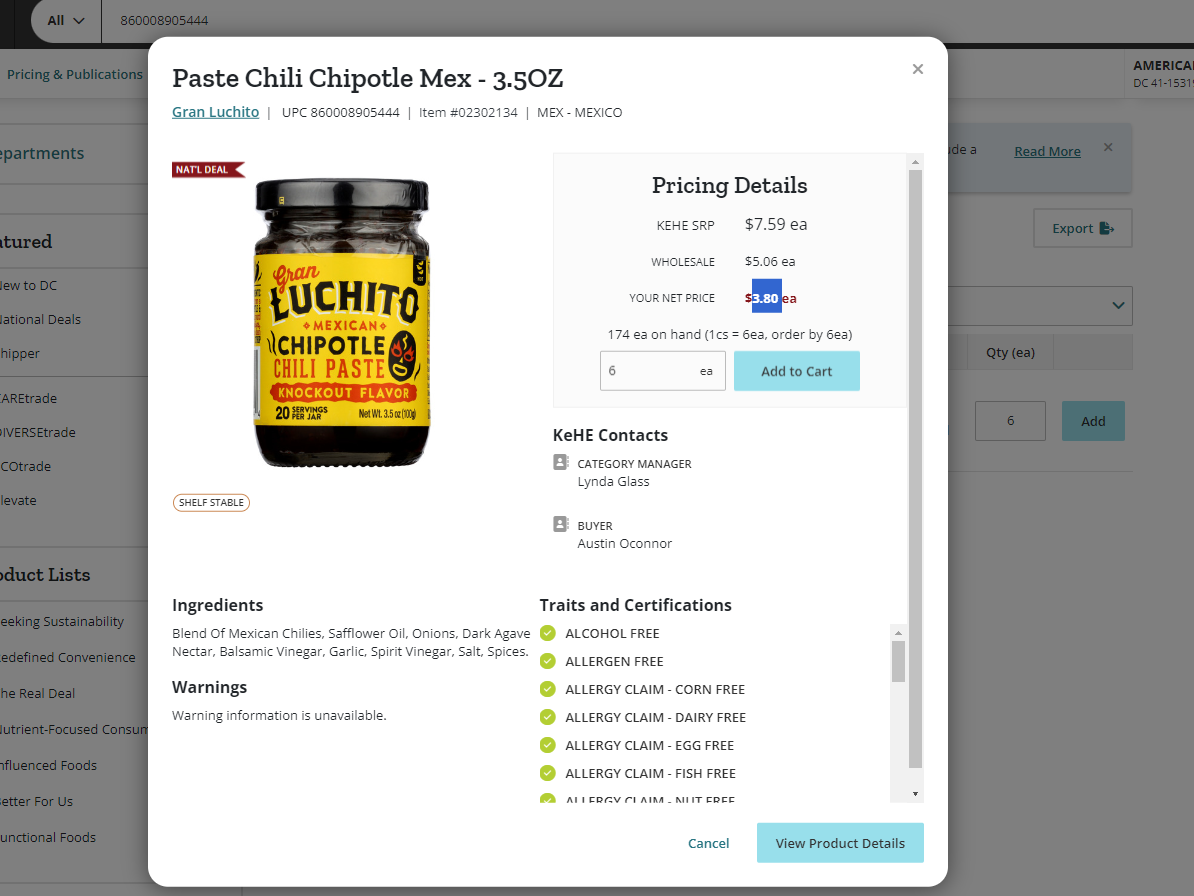Open the All search category dropdown
This screenshot has height=896, width=1194.
click(65, 21)
